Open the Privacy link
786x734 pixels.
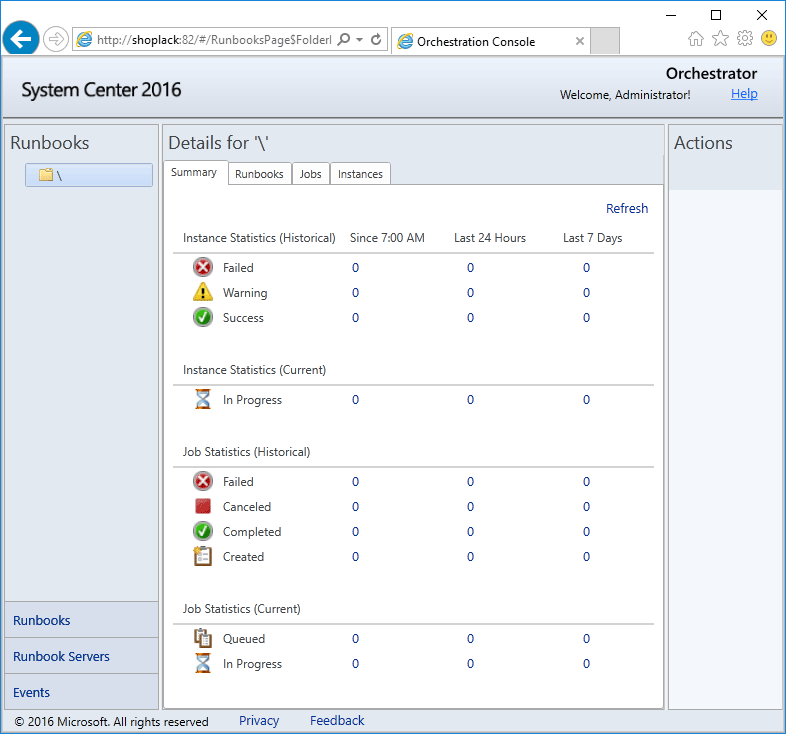pos(259,721)
